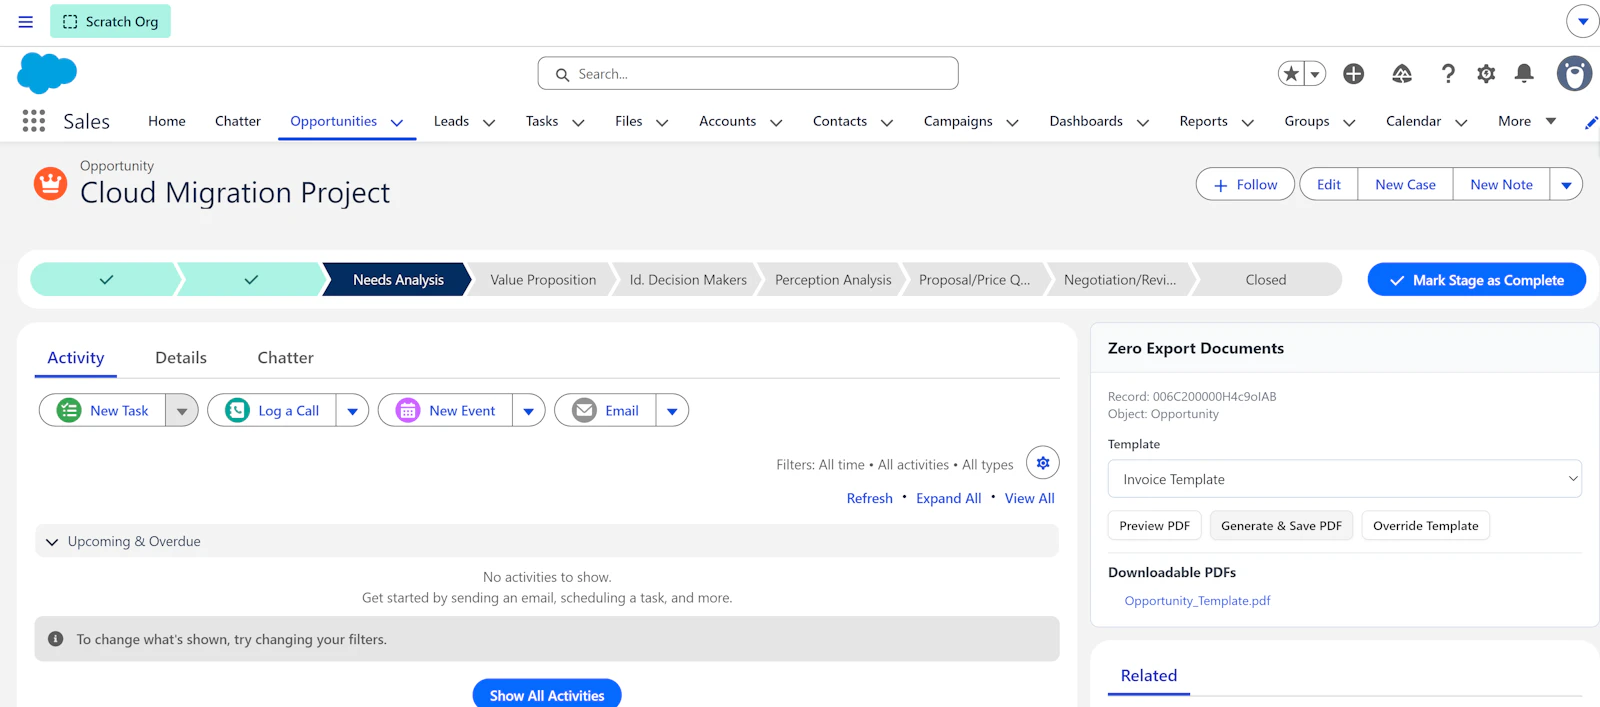1600x707 pixels.
Task: Expand the Leads nav chevron
Action: pos(489,122)
